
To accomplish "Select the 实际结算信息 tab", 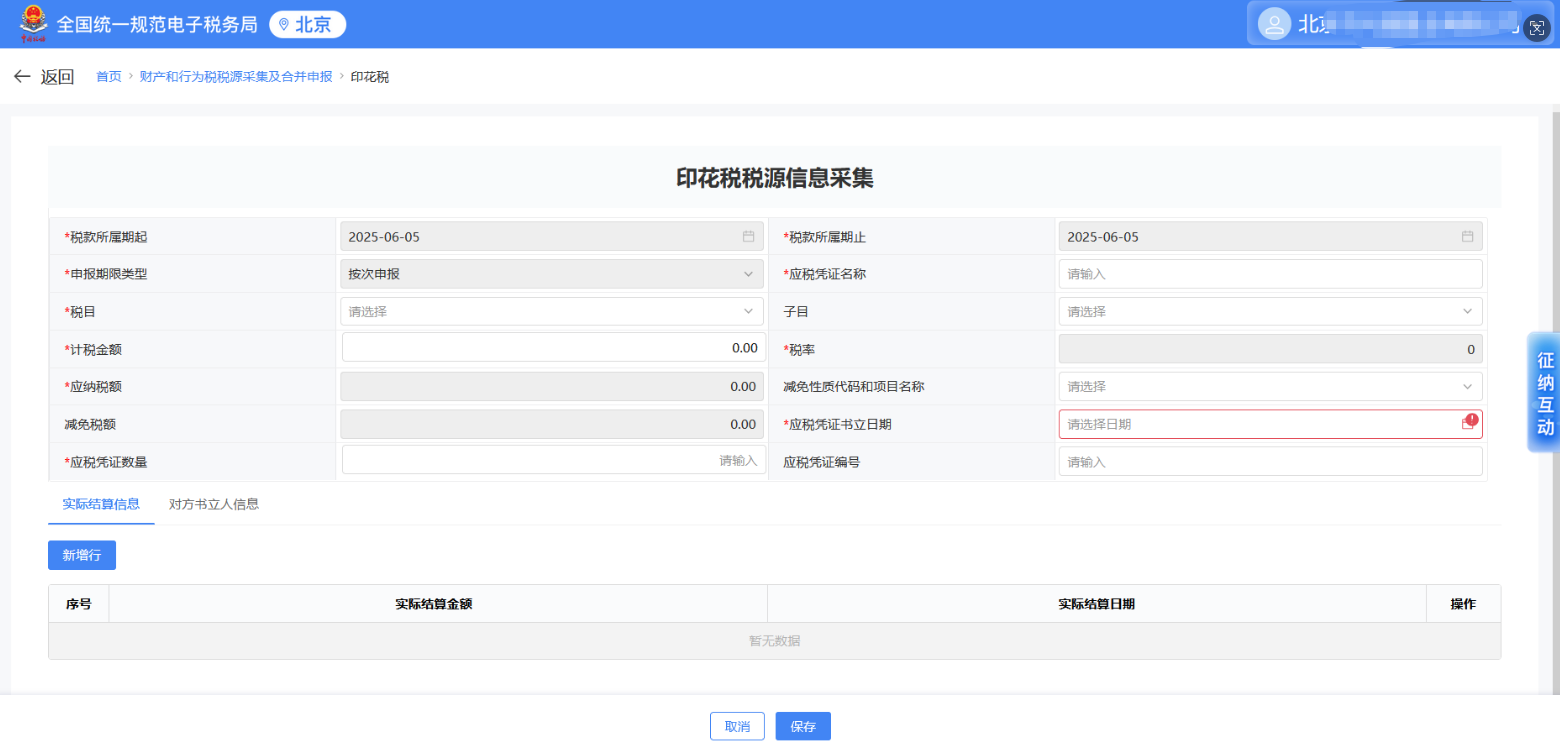I will 101,504.
